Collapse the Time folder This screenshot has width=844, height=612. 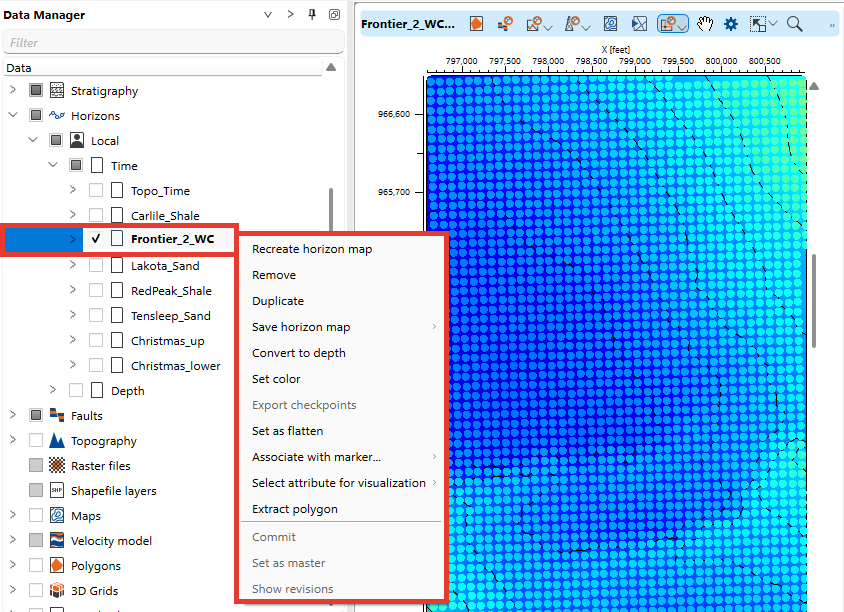(x=53, y=166)
